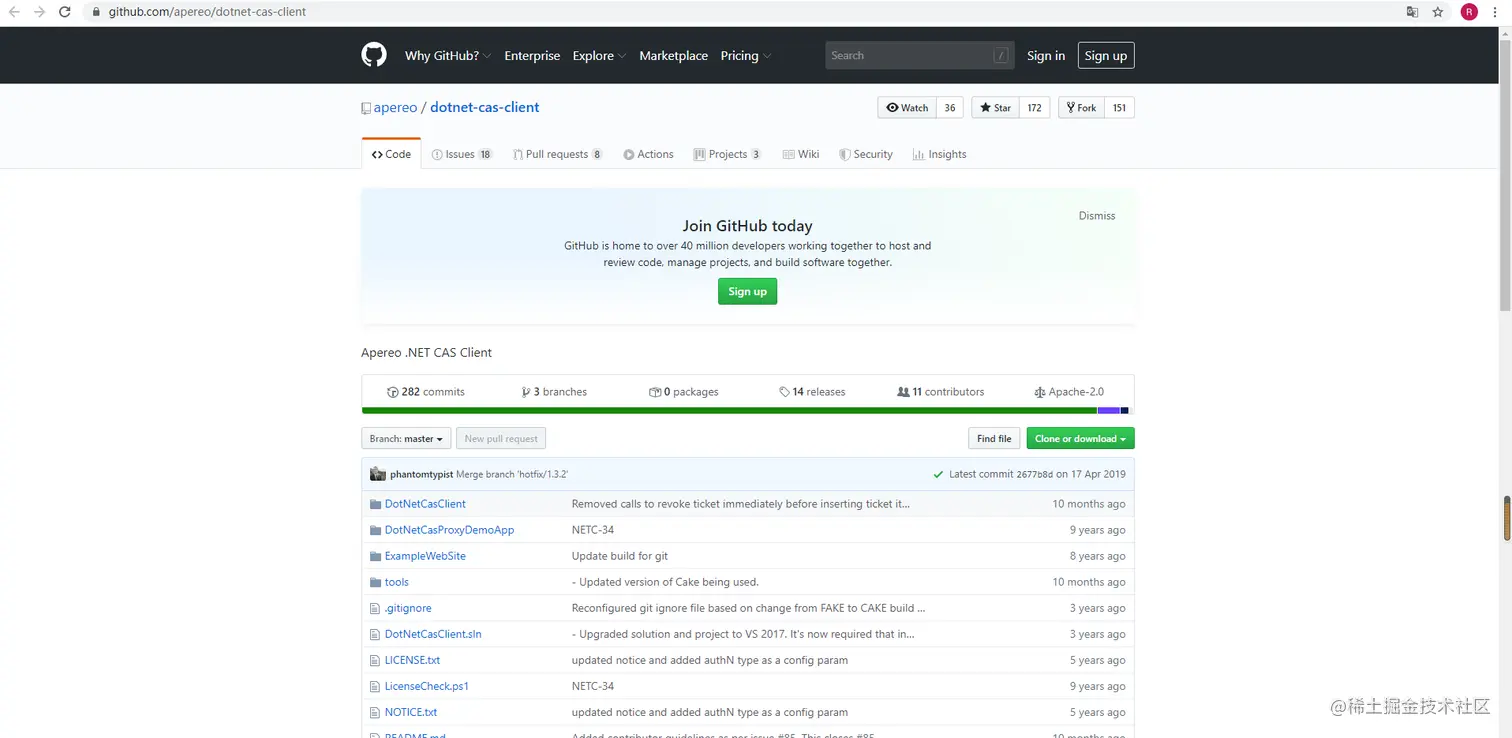This screenshot has width=1512, height=738.
Task: View the 14 releases link
Action: click(812, 392)
